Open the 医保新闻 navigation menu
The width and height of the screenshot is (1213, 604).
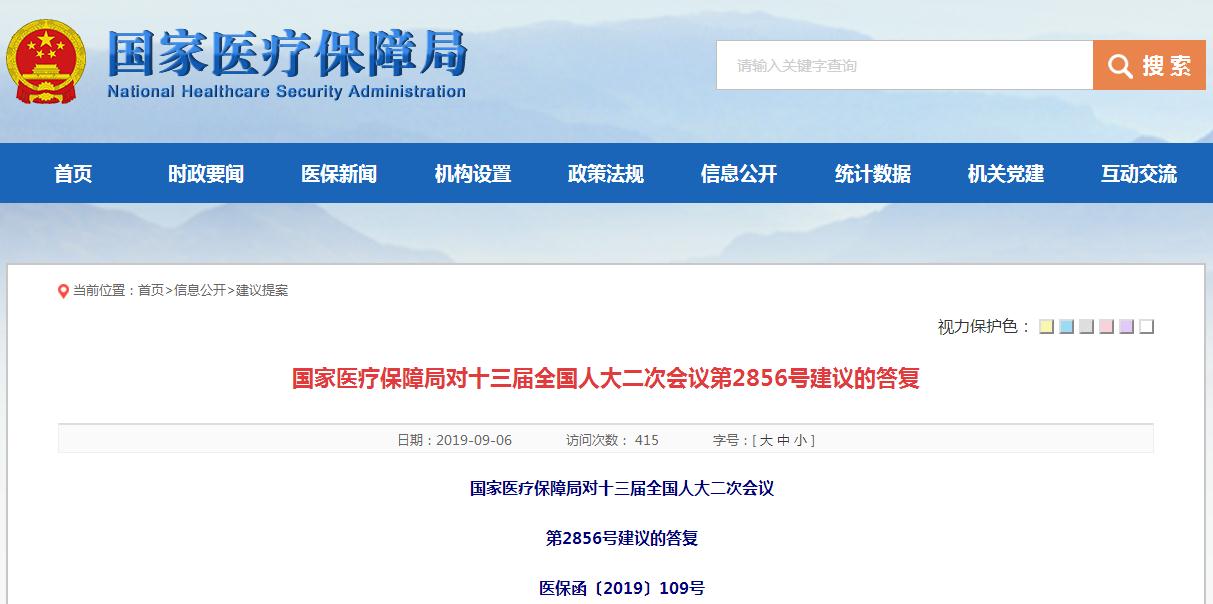(x=340, y=172)
